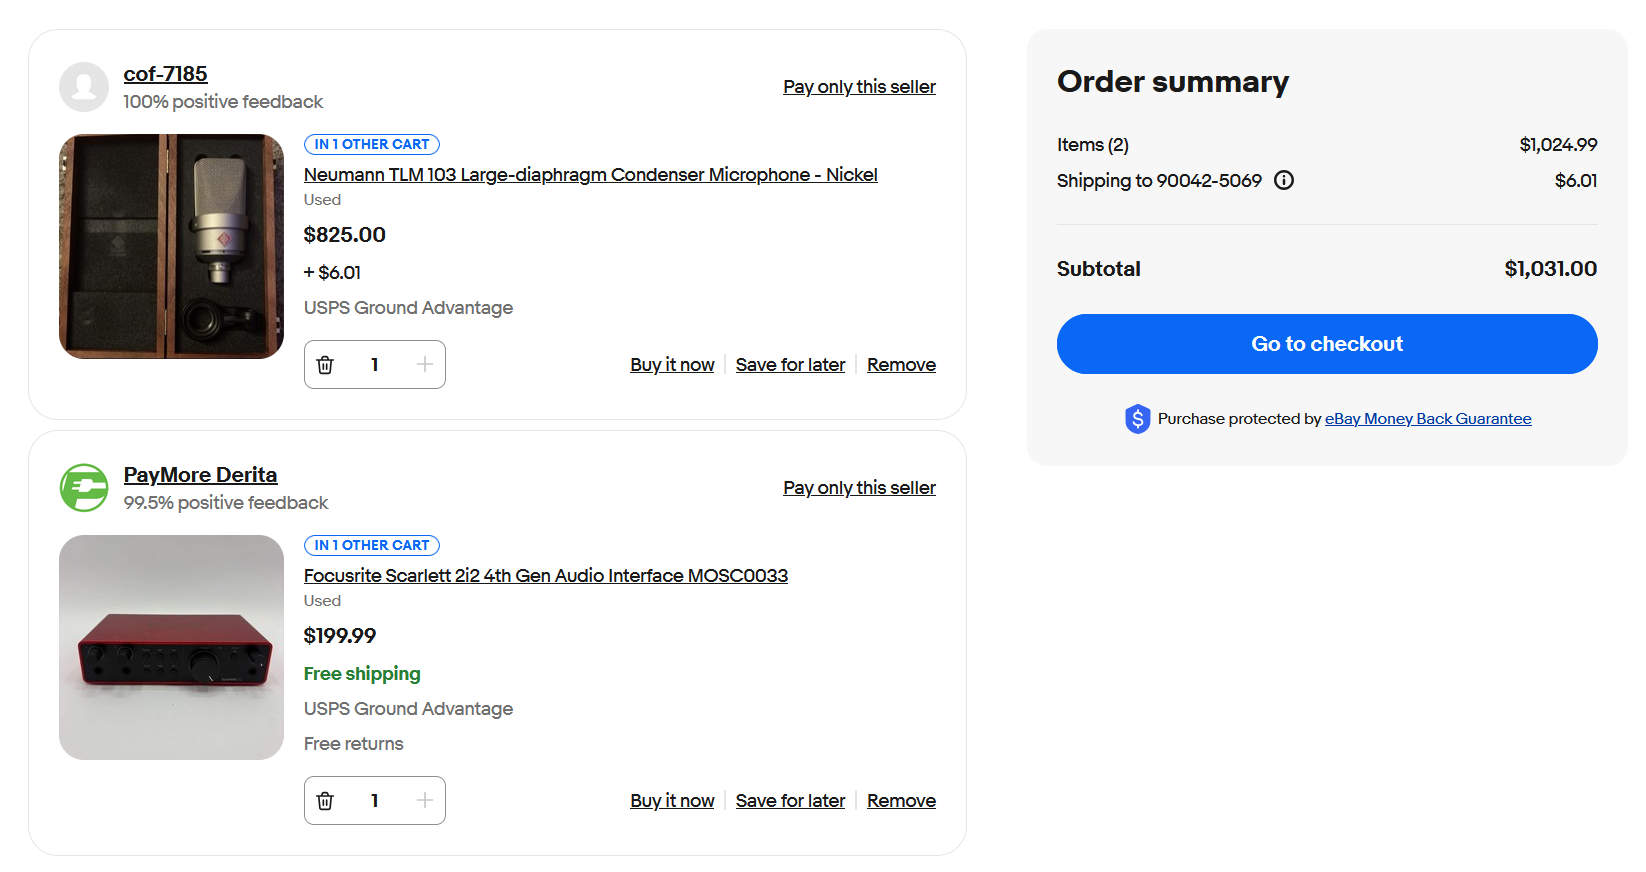Click the Money Back Guarantee shield icon
Viewport: 1646px width, 872px height.
(1137, 419)
